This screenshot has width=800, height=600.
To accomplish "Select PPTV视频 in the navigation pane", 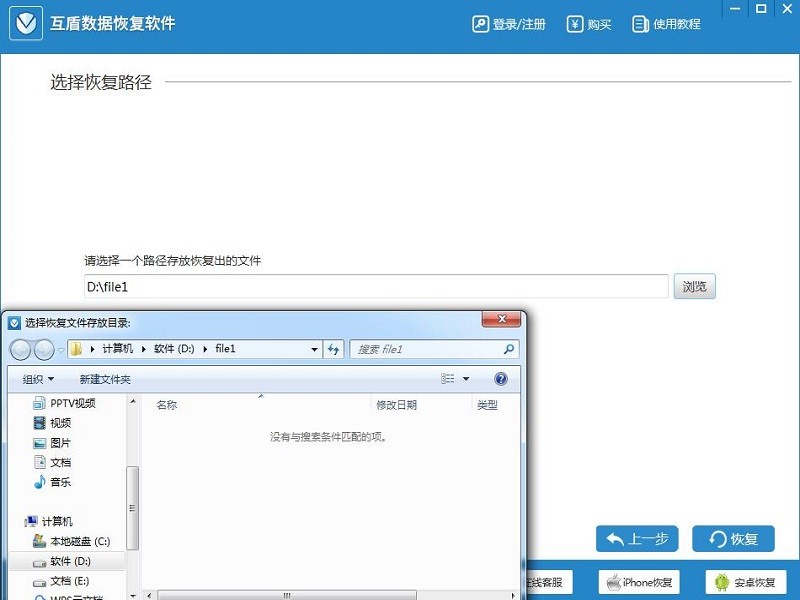I will pyautogui.click(x=65, y=403).
